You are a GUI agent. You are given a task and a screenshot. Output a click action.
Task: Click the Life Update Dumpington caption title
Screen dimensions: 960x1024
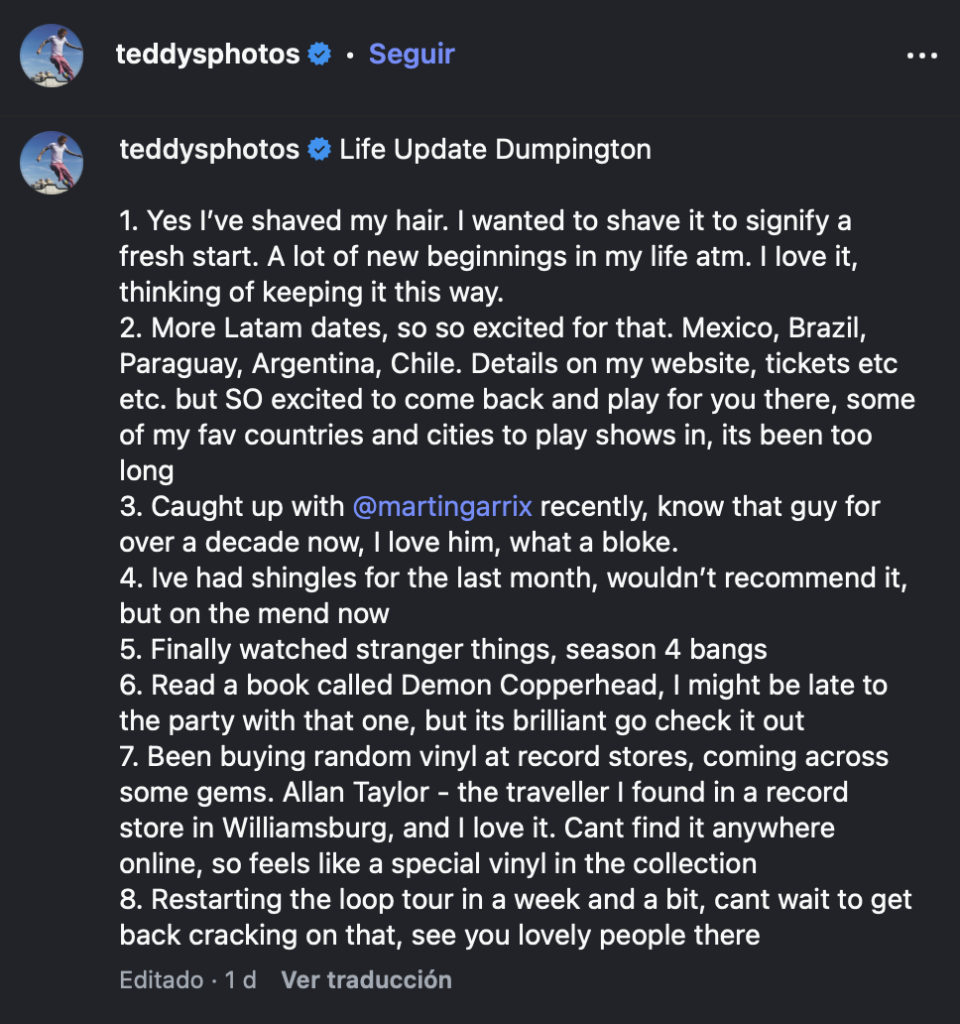tap(495, 150)
